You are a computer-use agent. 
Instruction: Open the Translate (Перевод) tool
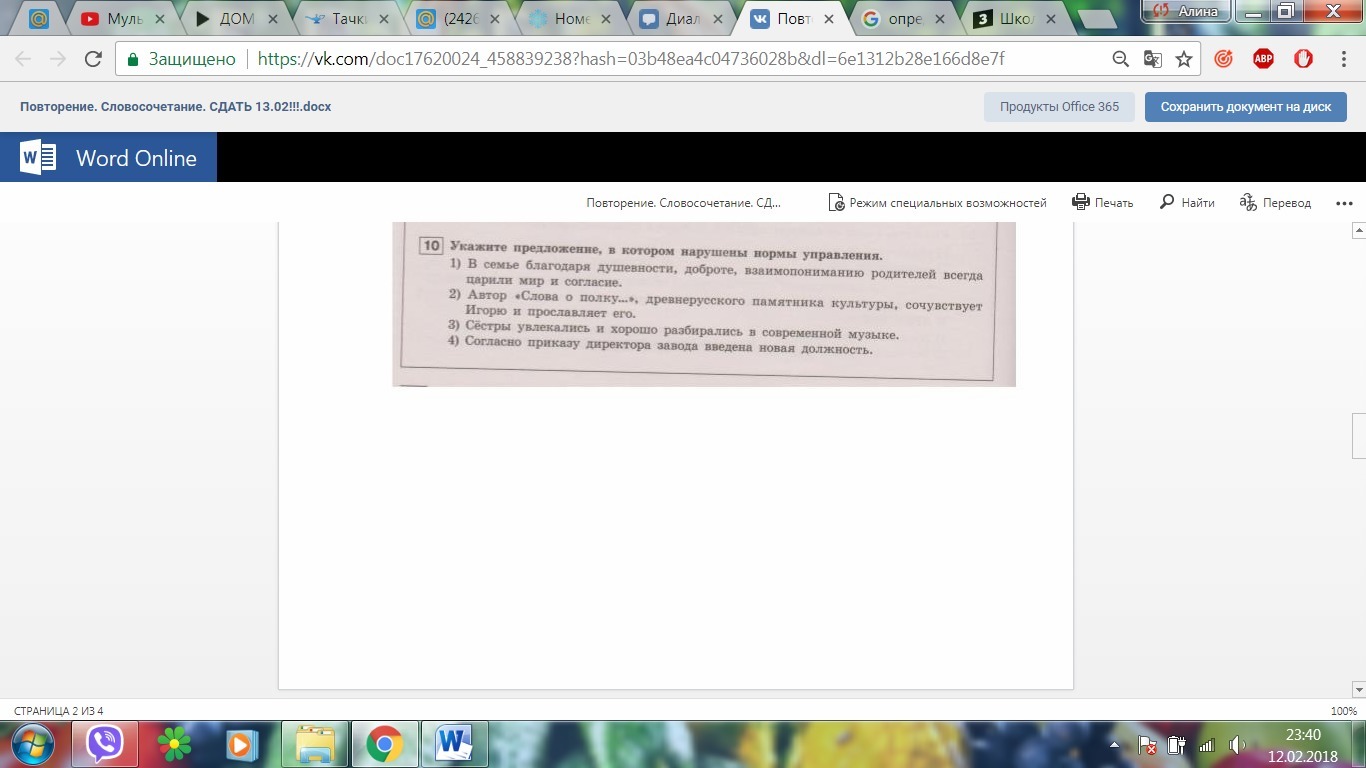(1275, 202)
